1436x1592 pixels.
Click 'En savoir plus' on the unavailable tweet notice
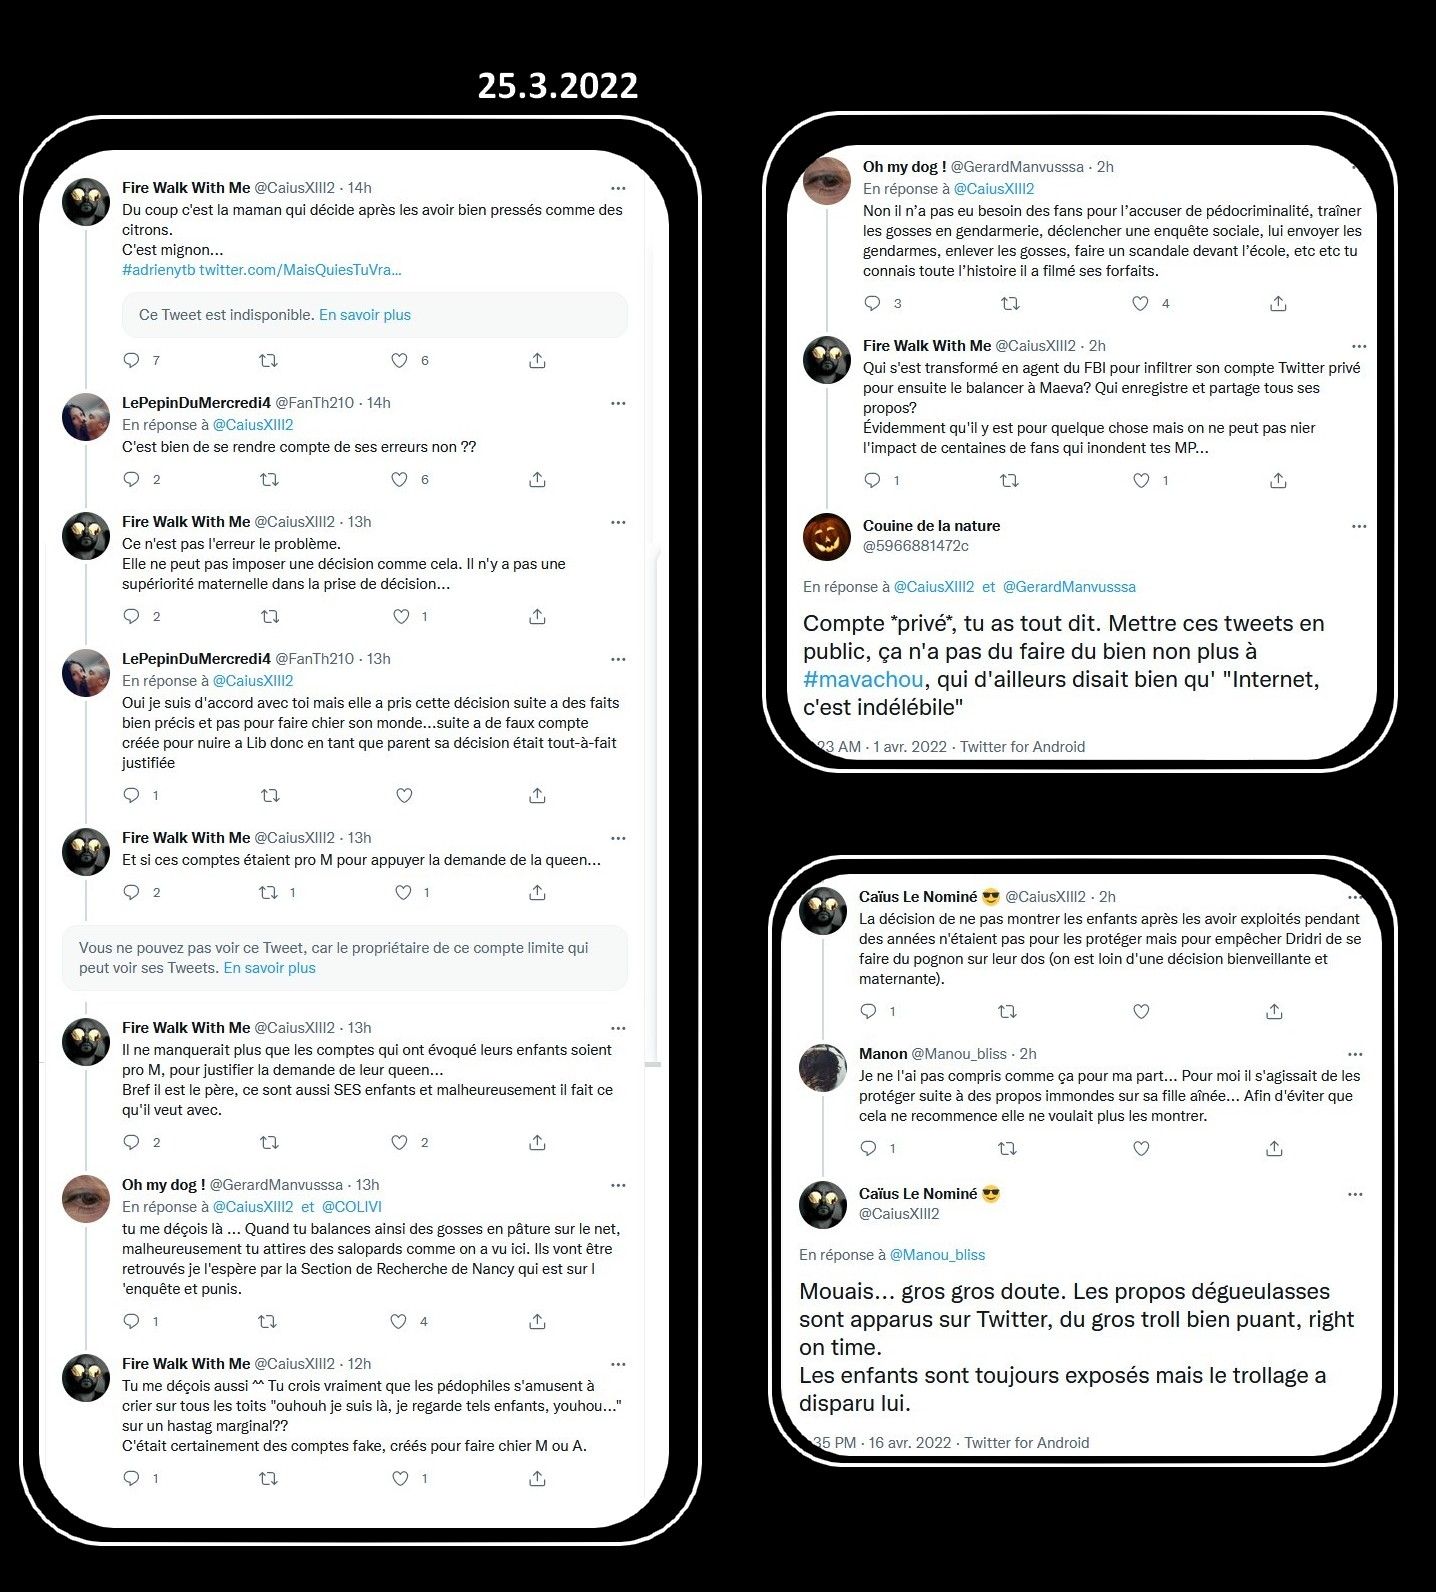[365, 315]
